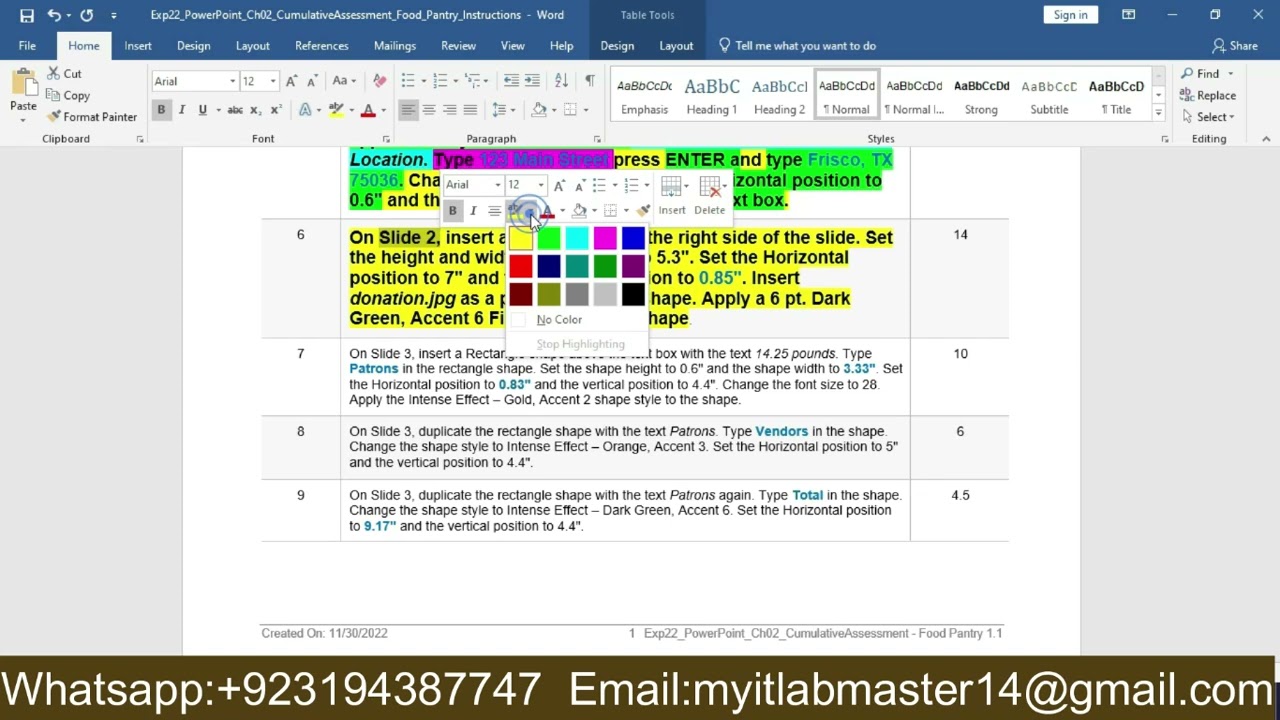
Task: Switch to the Mailings tab
Action: tap(395, 46)
